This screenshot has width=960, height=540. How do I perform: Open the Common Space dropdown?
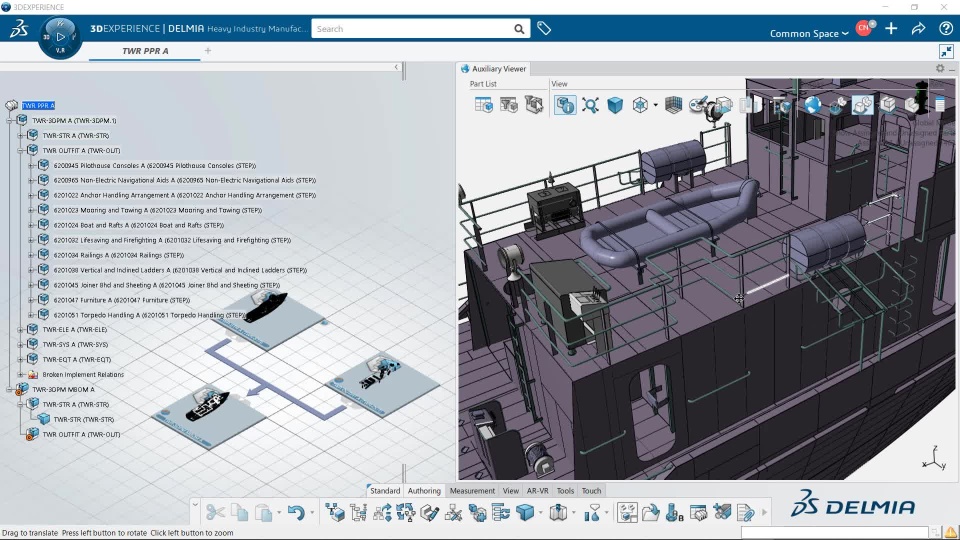pos(809,34)
